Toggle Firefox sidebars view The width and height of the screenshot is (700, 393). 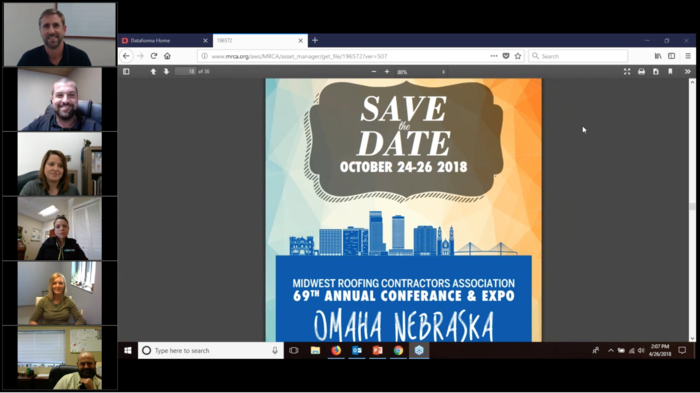click(671, 56)
